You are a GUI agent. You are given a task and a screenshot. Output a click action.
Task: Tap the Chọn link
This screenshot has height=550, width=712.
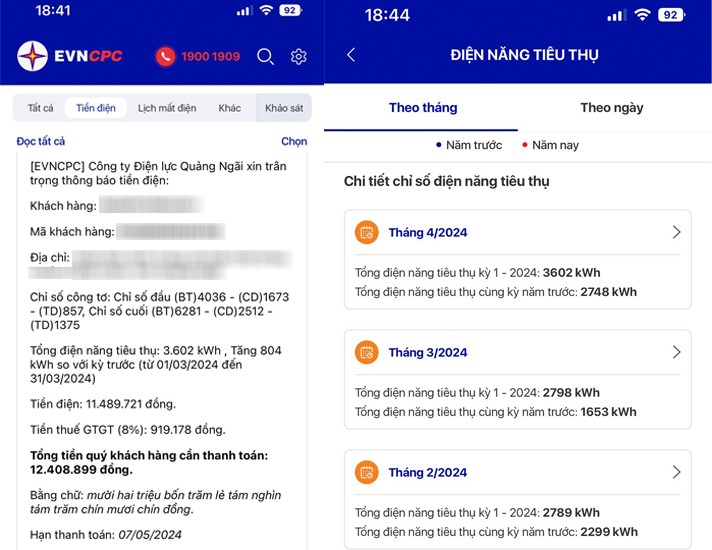pyautogui.click(x=294, y=142)
